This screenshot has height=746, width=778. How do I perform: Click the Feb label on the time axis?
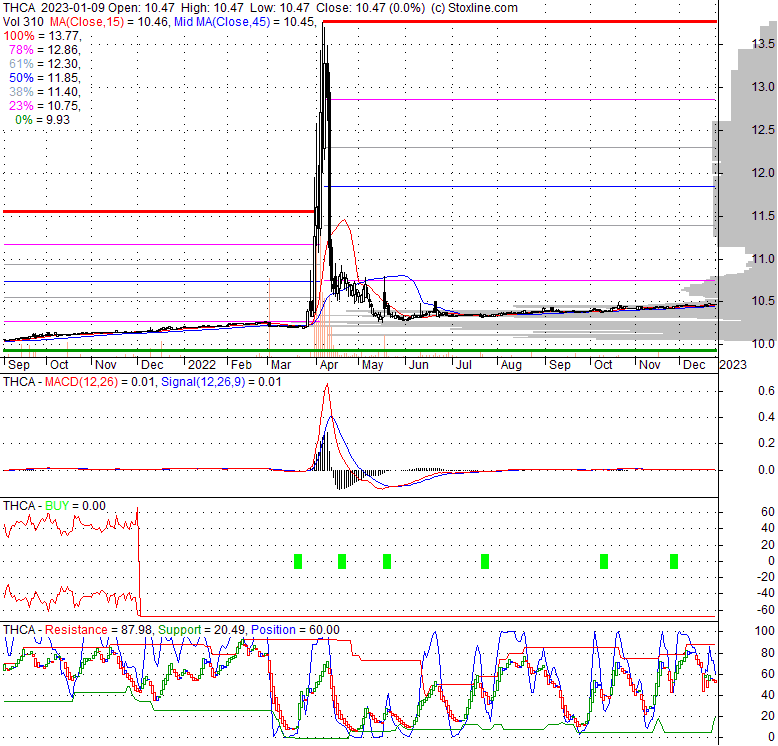pyautogui.click(x=242, y=365)
